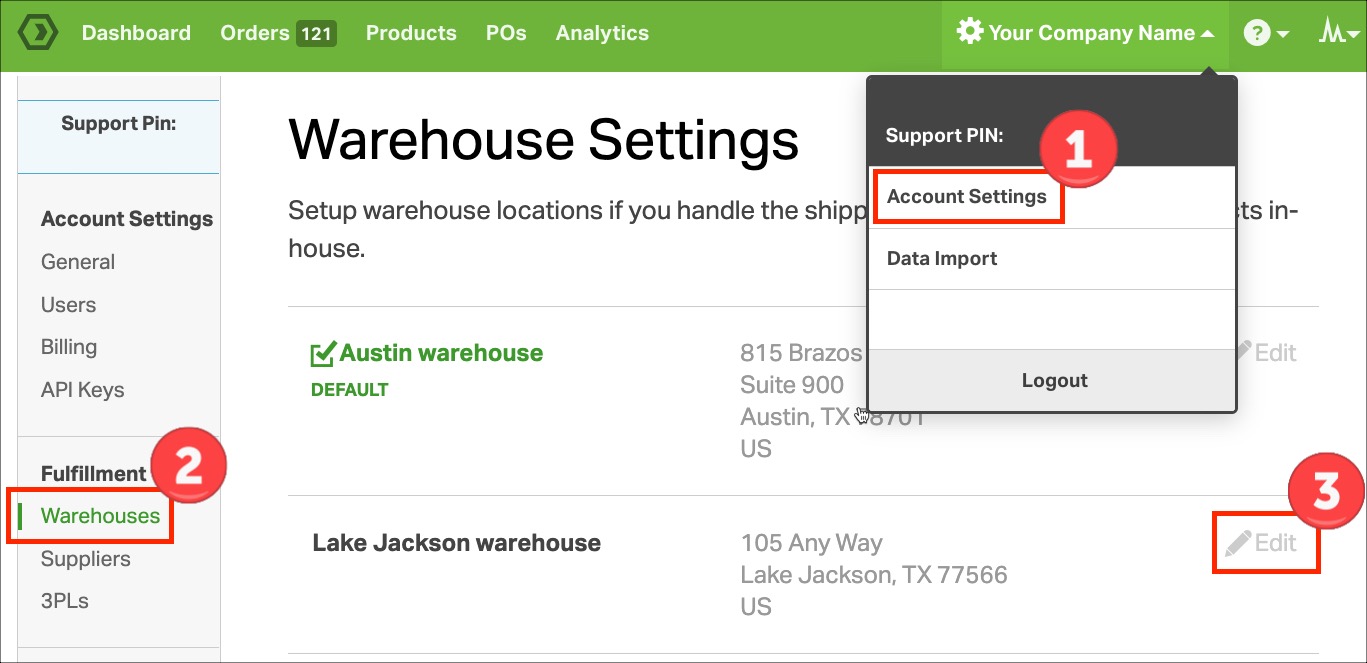The height and width of the screenshot is (663, 1367).
Task: Click pencil icon for Lake Jackson warehouse
Action: tap(1238, 543)
